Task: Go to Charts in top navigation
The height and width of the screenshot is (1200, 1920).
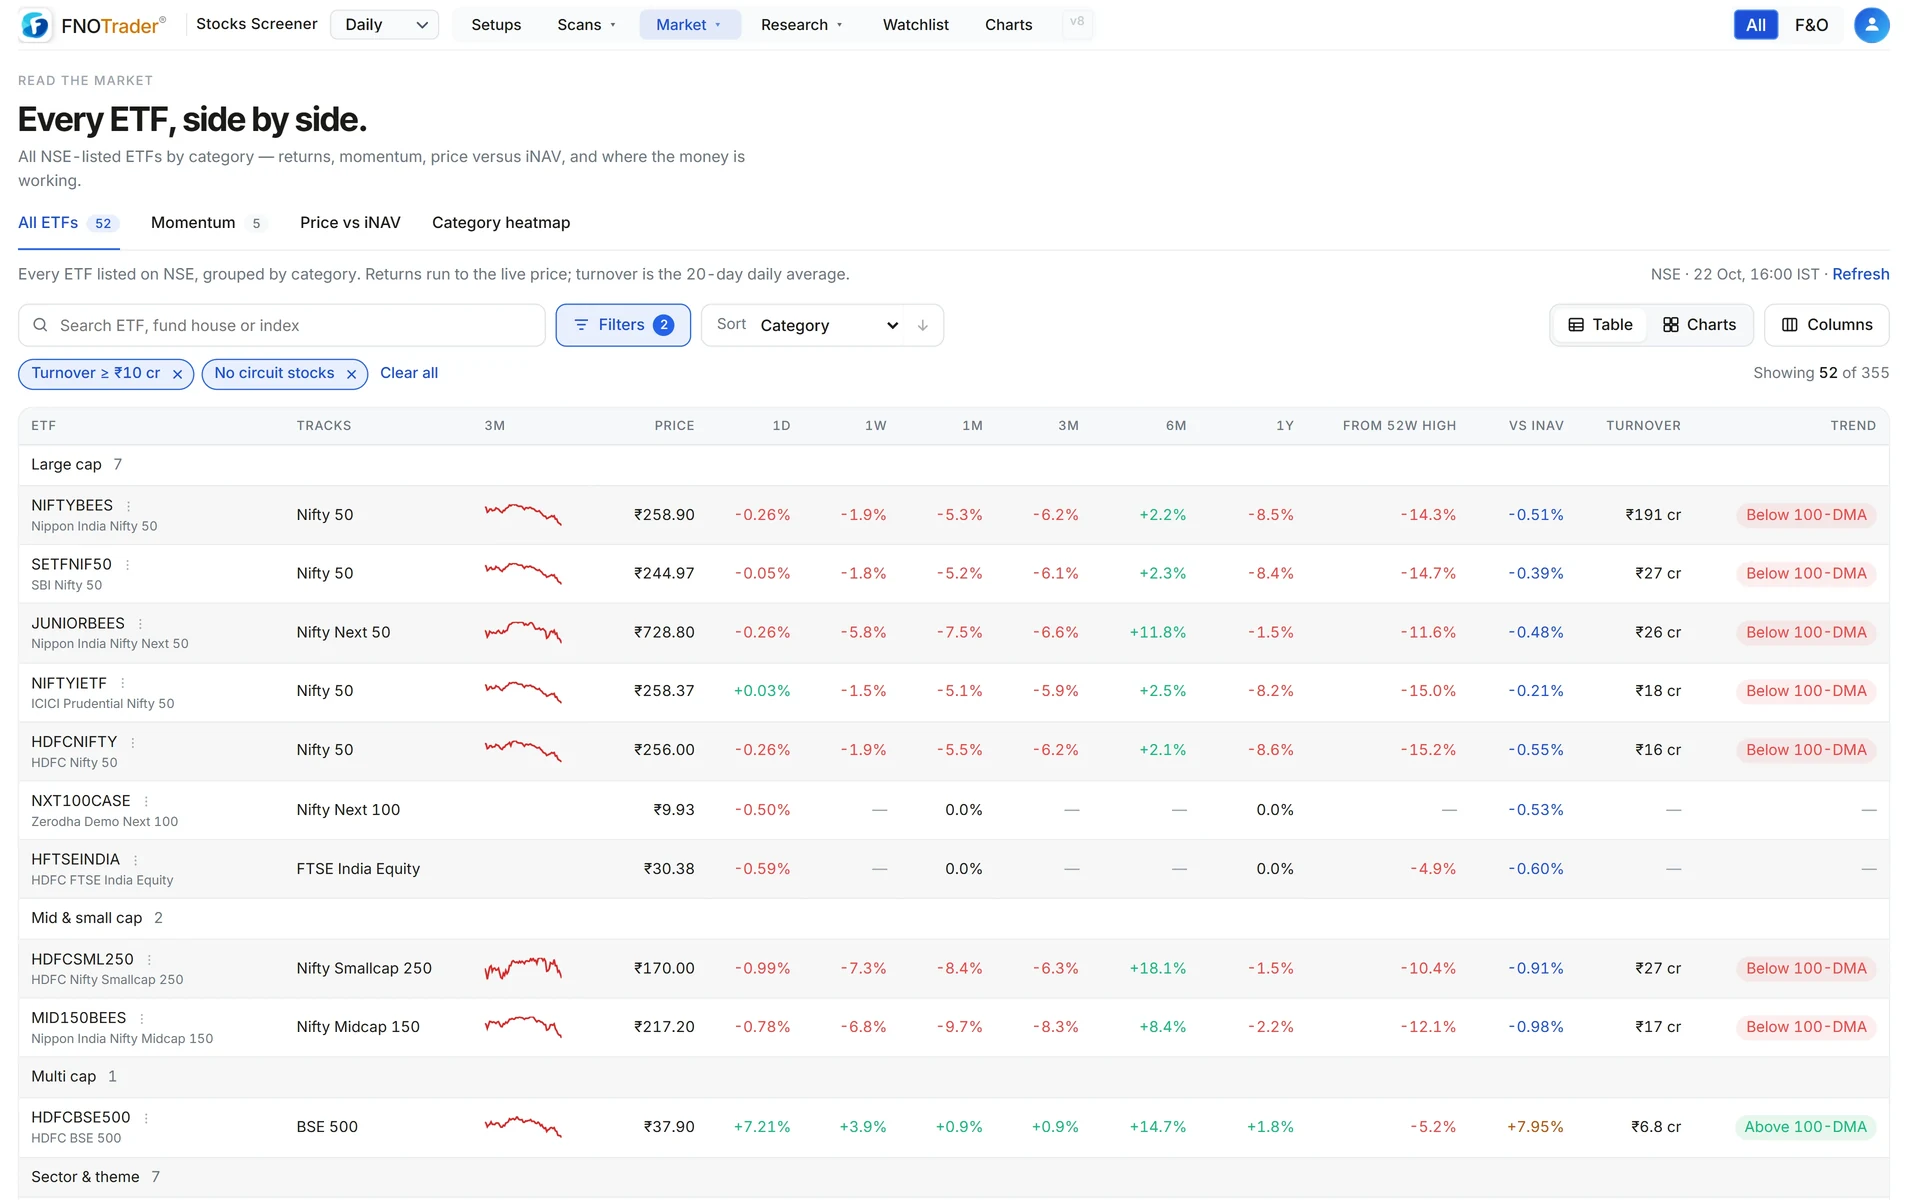Action: (x=1008, y=25)
